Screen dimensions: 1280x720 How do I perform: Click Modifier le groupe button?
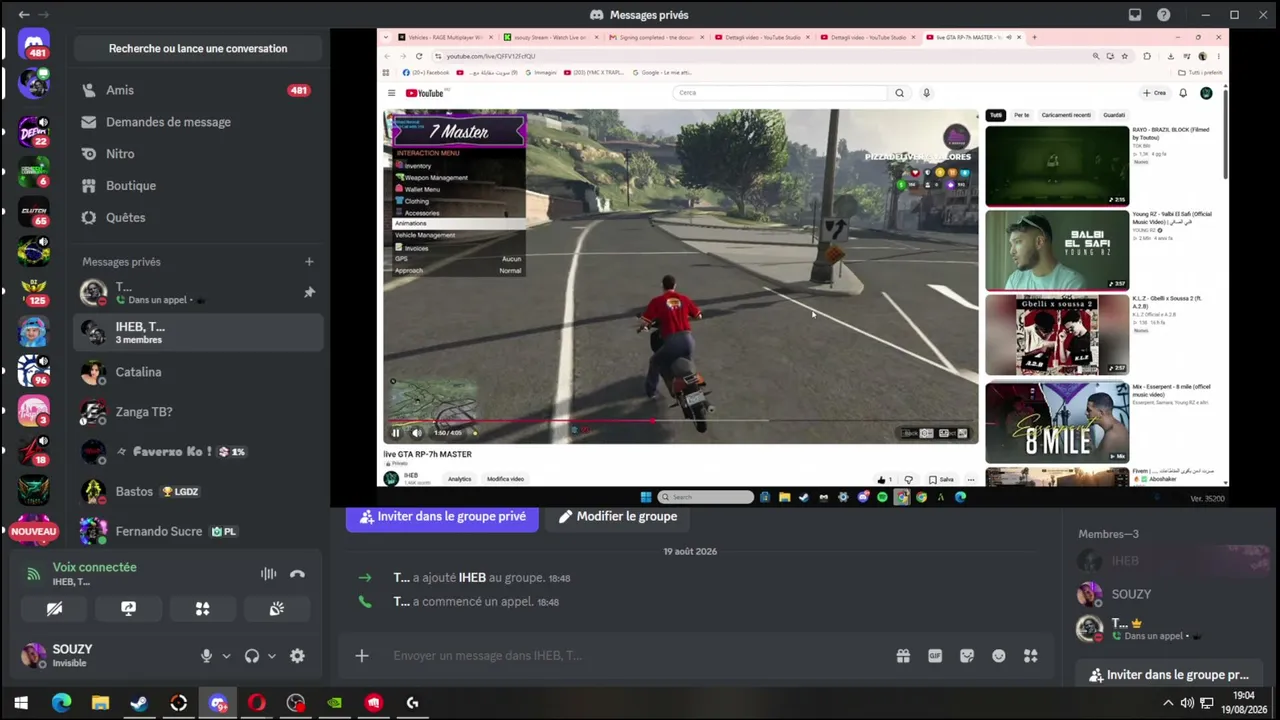coord(617,517)
